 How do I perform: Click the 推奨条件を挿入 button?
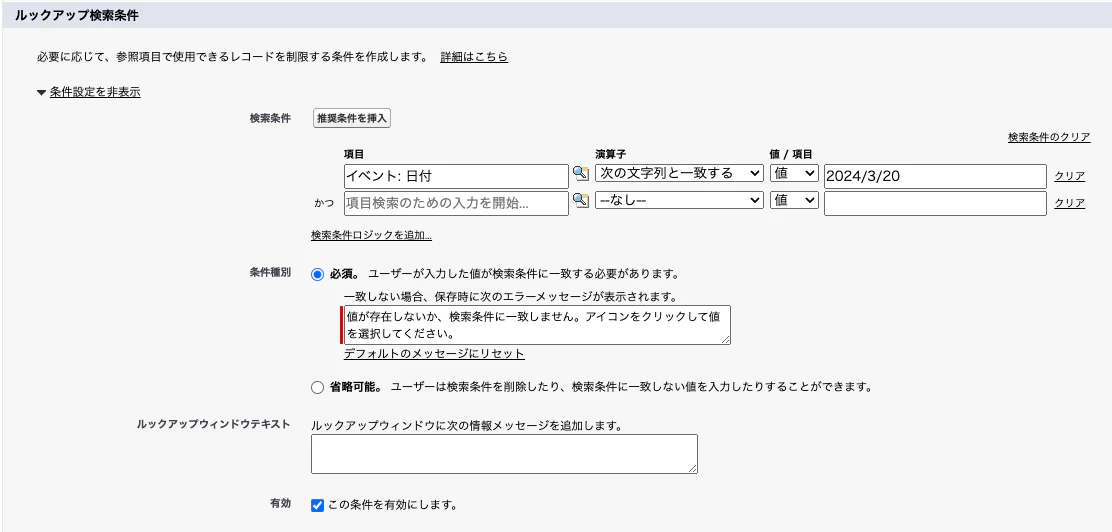tap(352, 118)
